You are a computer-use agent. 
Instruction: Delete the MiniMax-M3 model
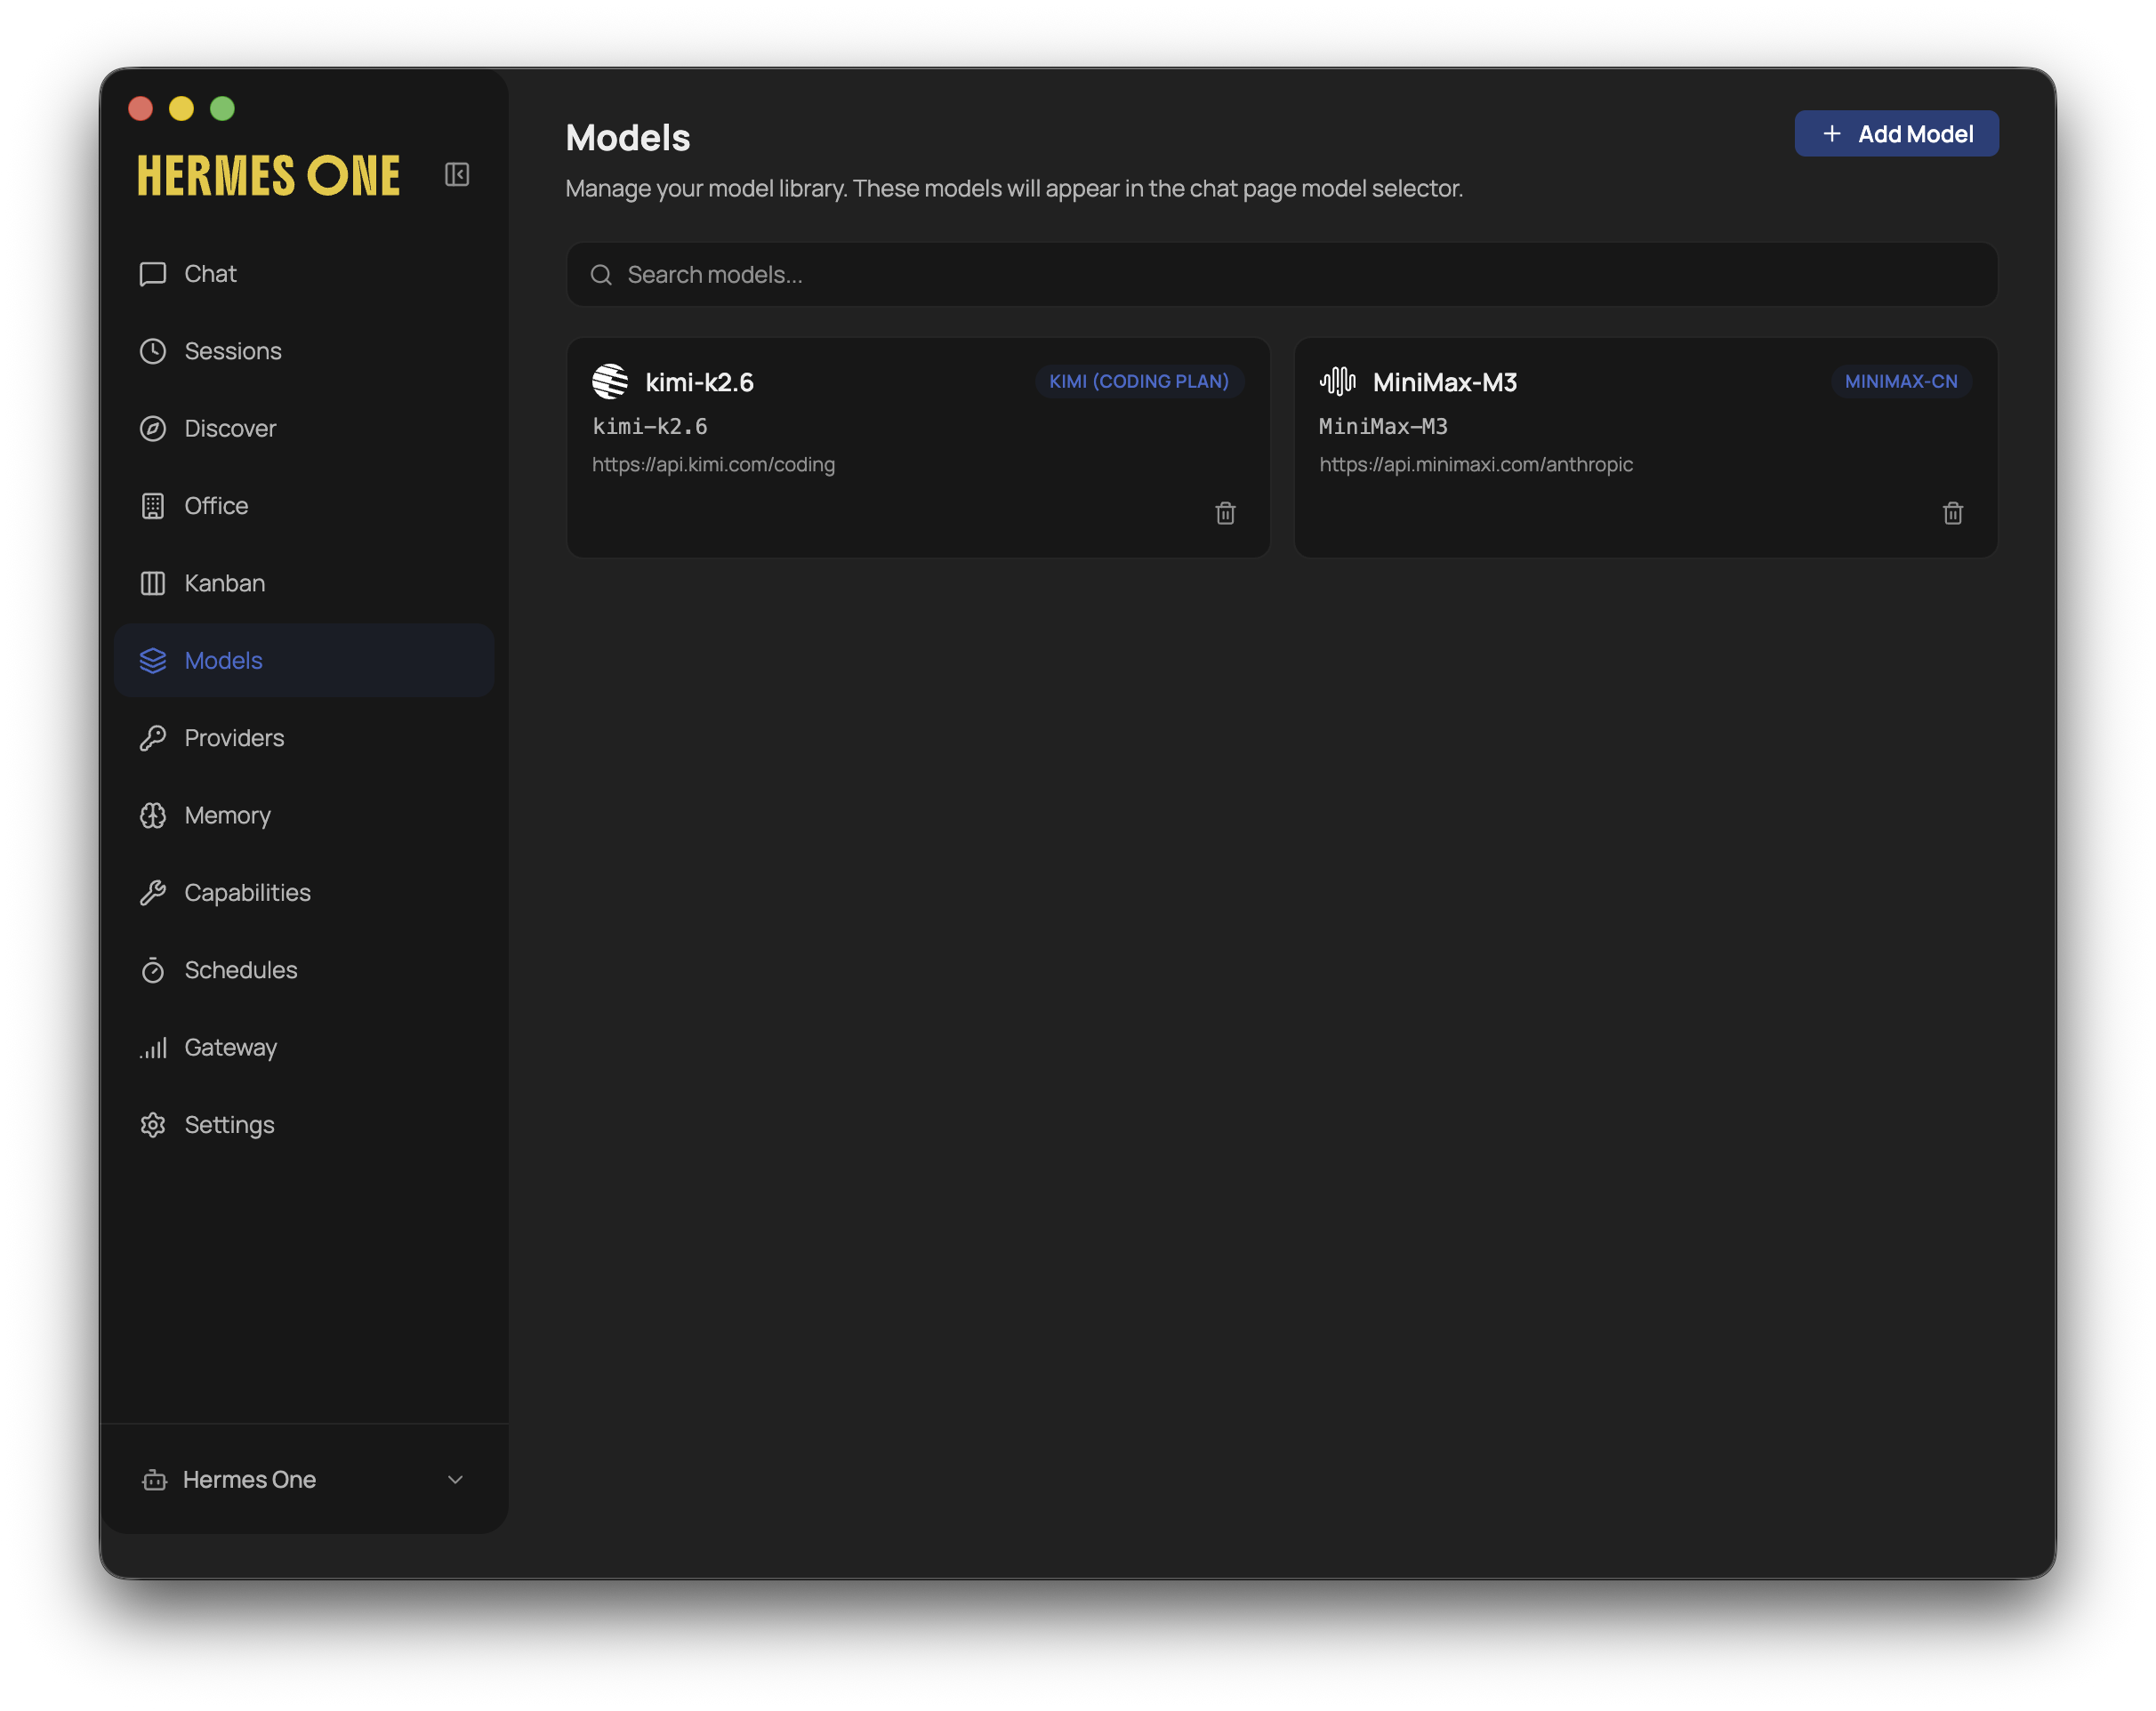tap(1952, 513)
